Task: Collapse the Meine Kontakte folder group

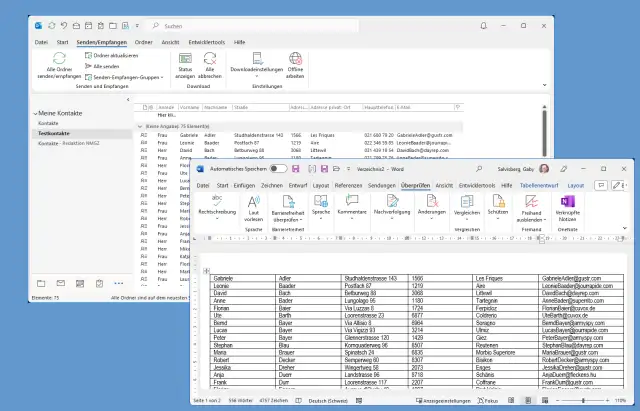Action: click(35, 114)
